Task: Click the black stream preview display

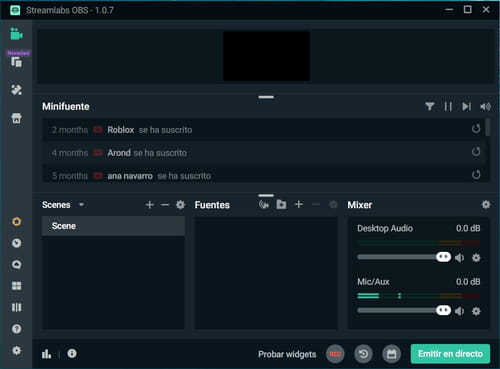Action: 266,56
